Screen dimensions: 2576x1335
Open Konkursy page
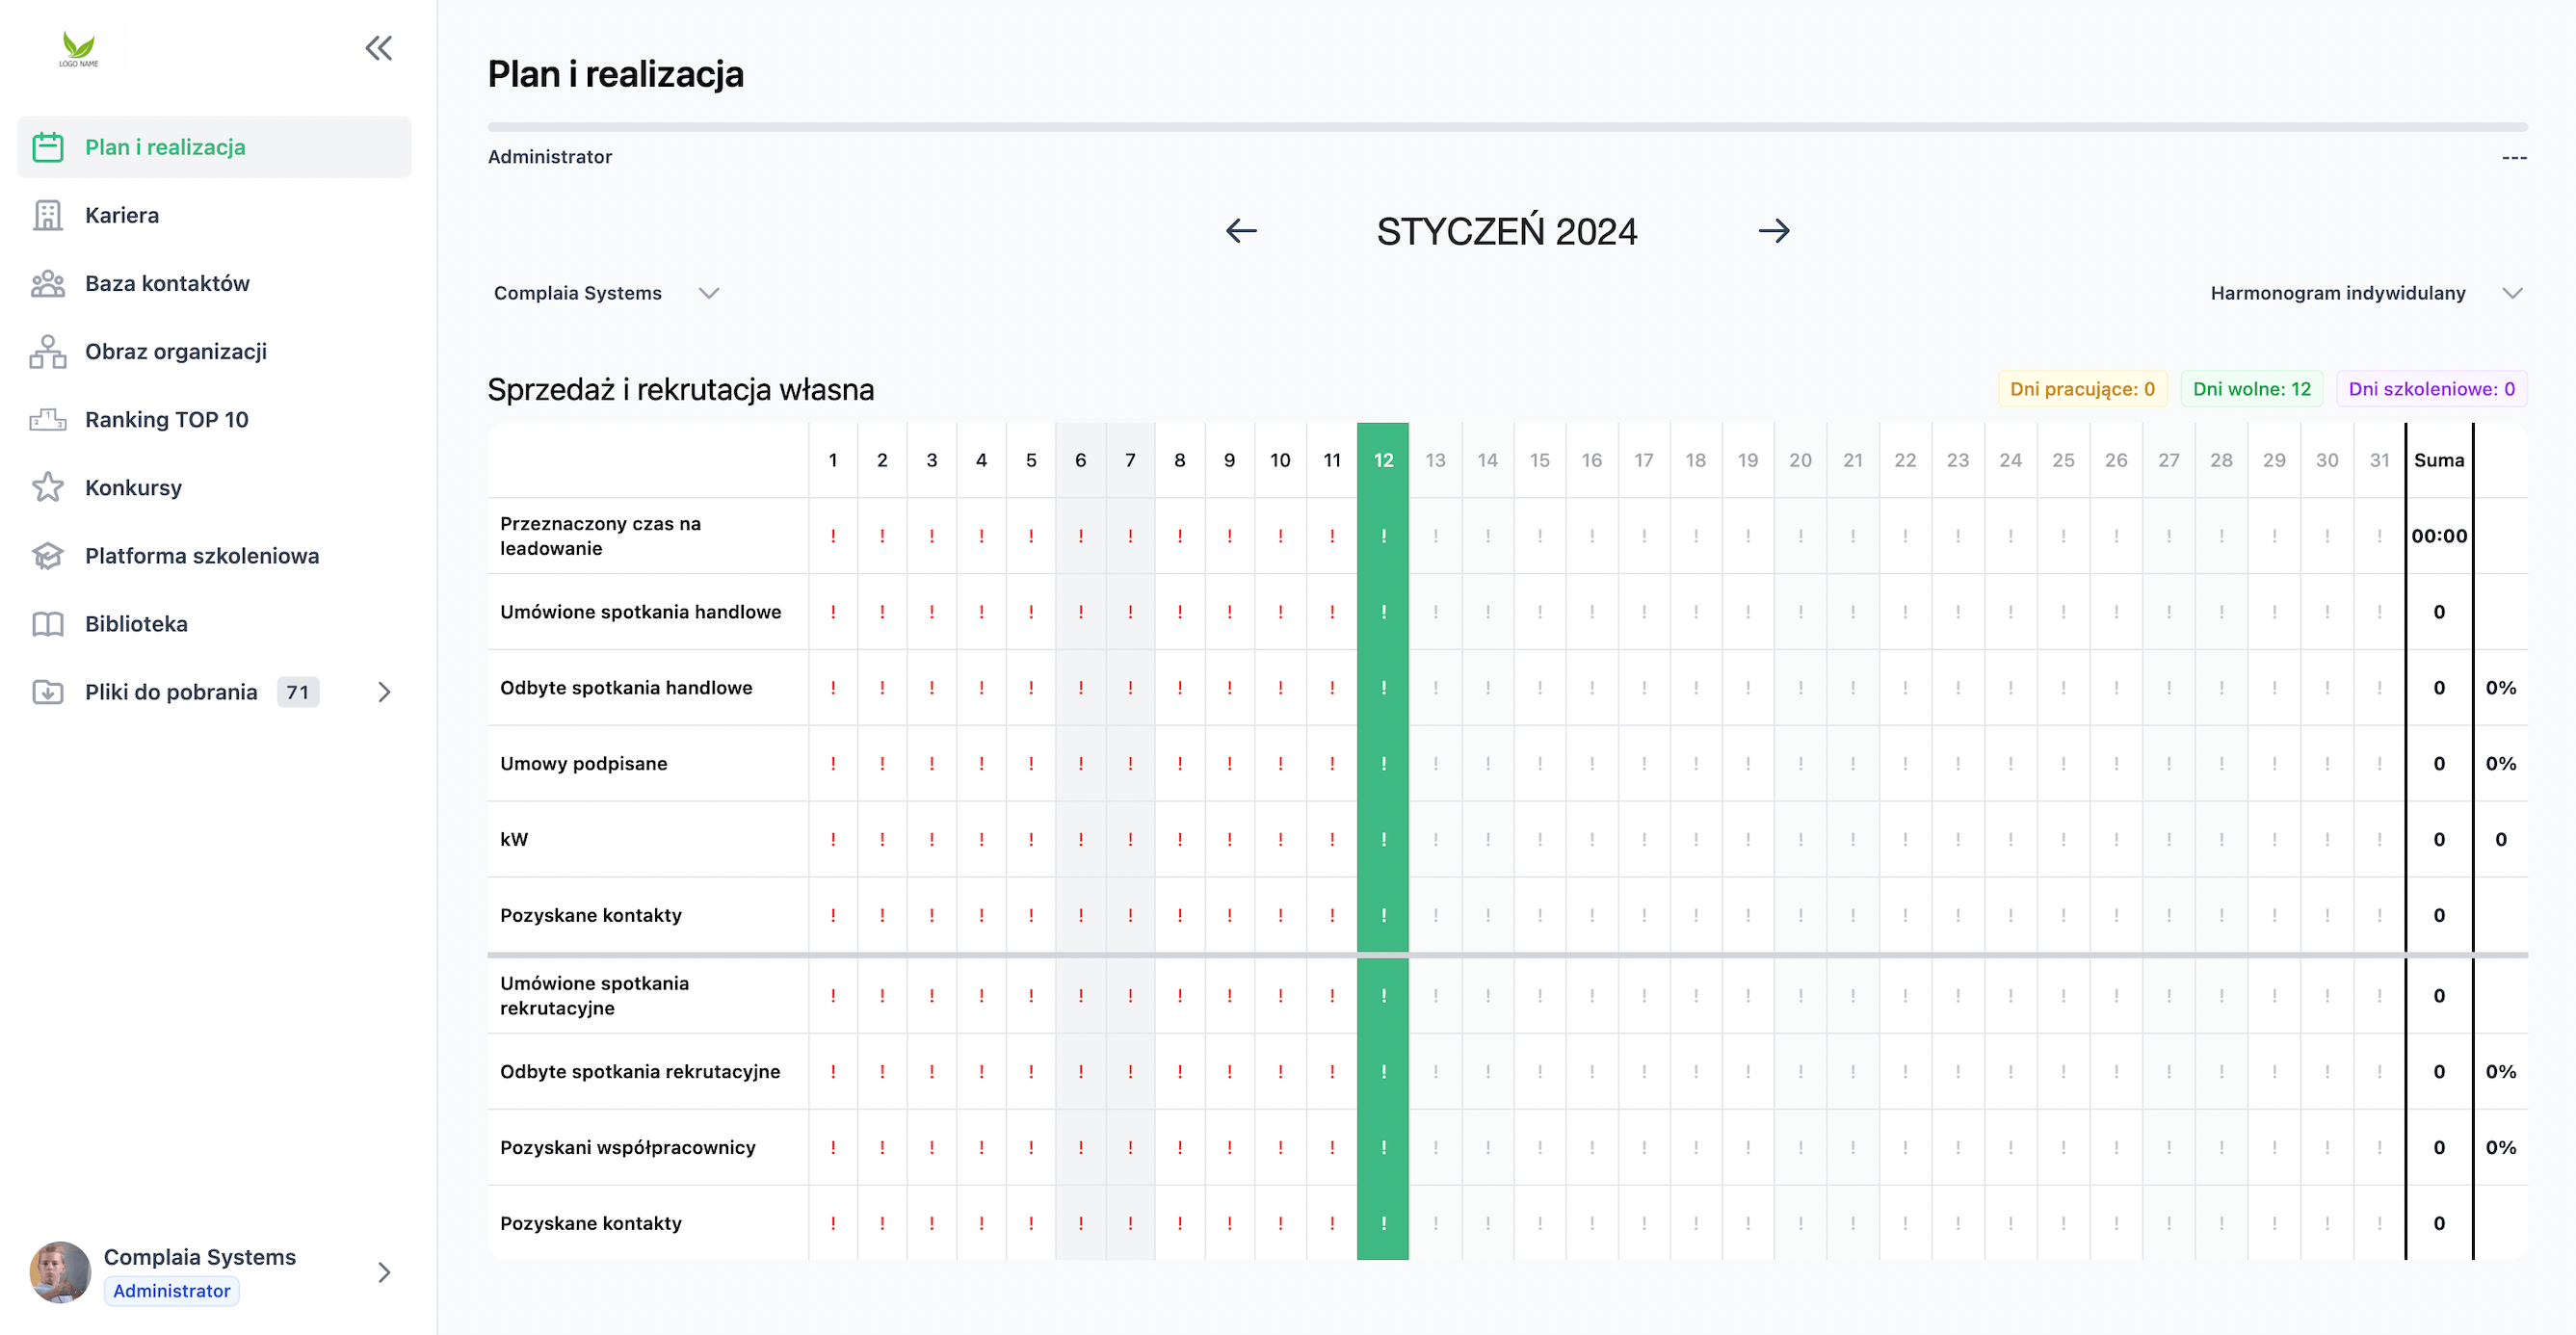tap(214, 487)
